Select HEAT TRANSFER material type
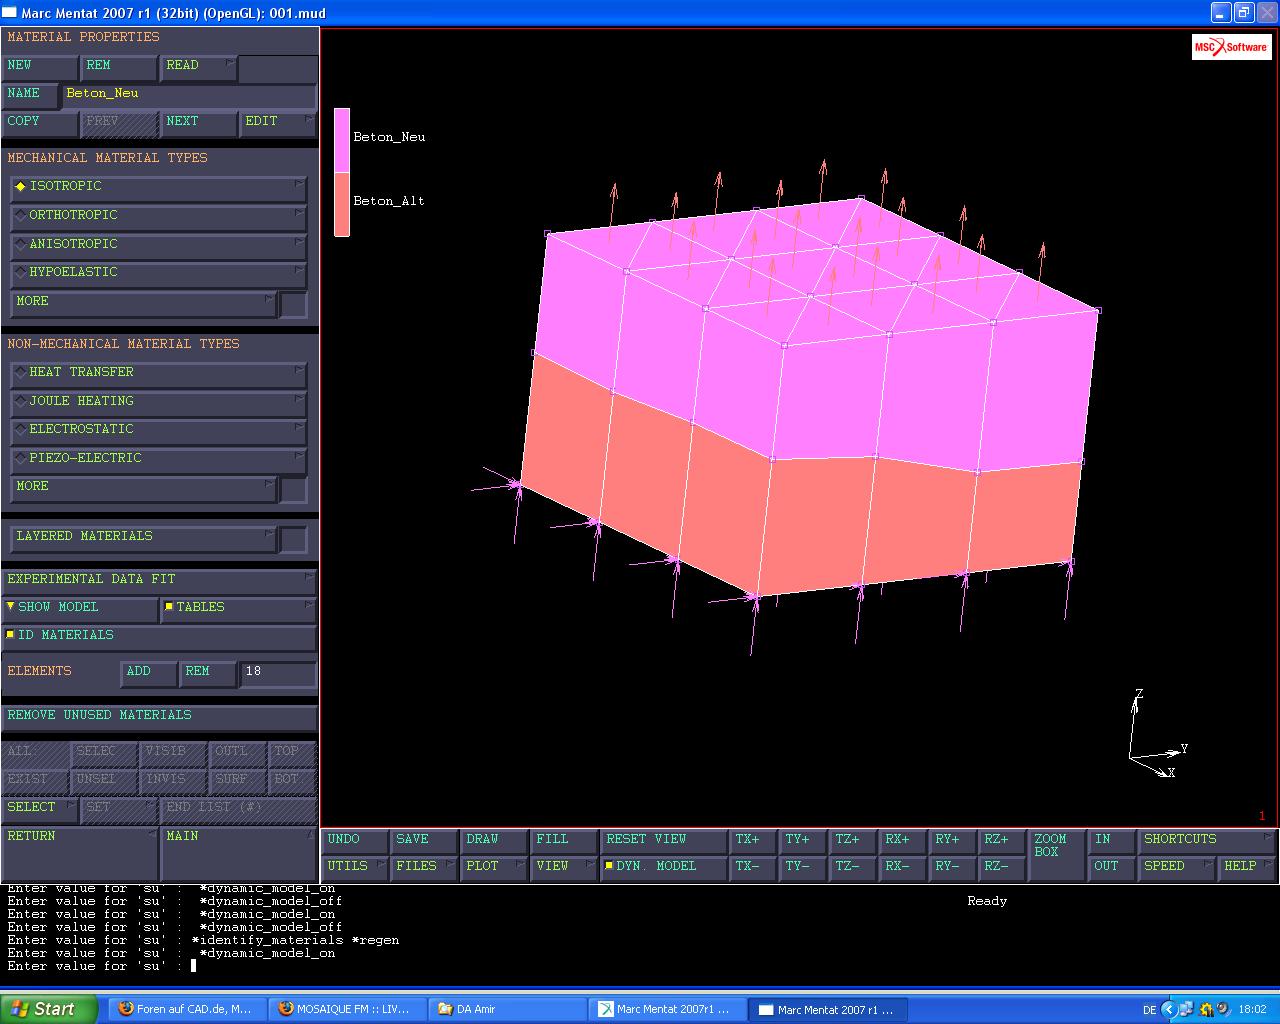1280x1024 pixels. tap(159, 373)
